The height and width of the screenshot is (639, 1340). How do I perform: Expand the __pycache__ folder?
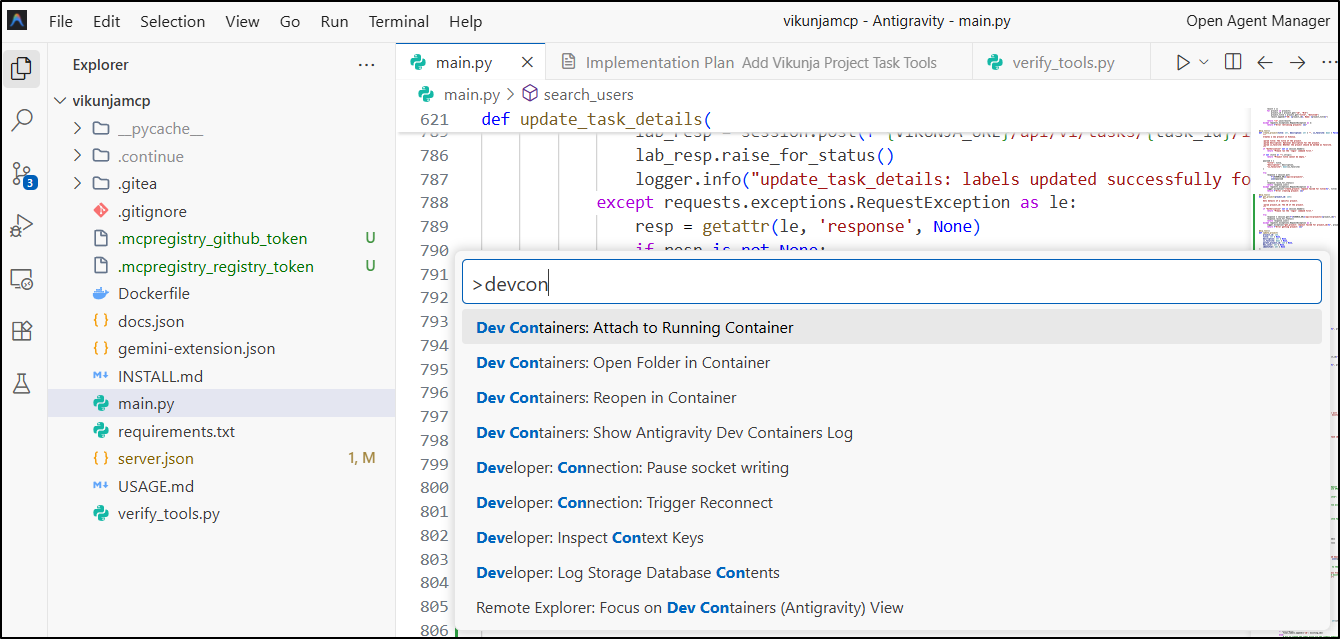[78, 129]
